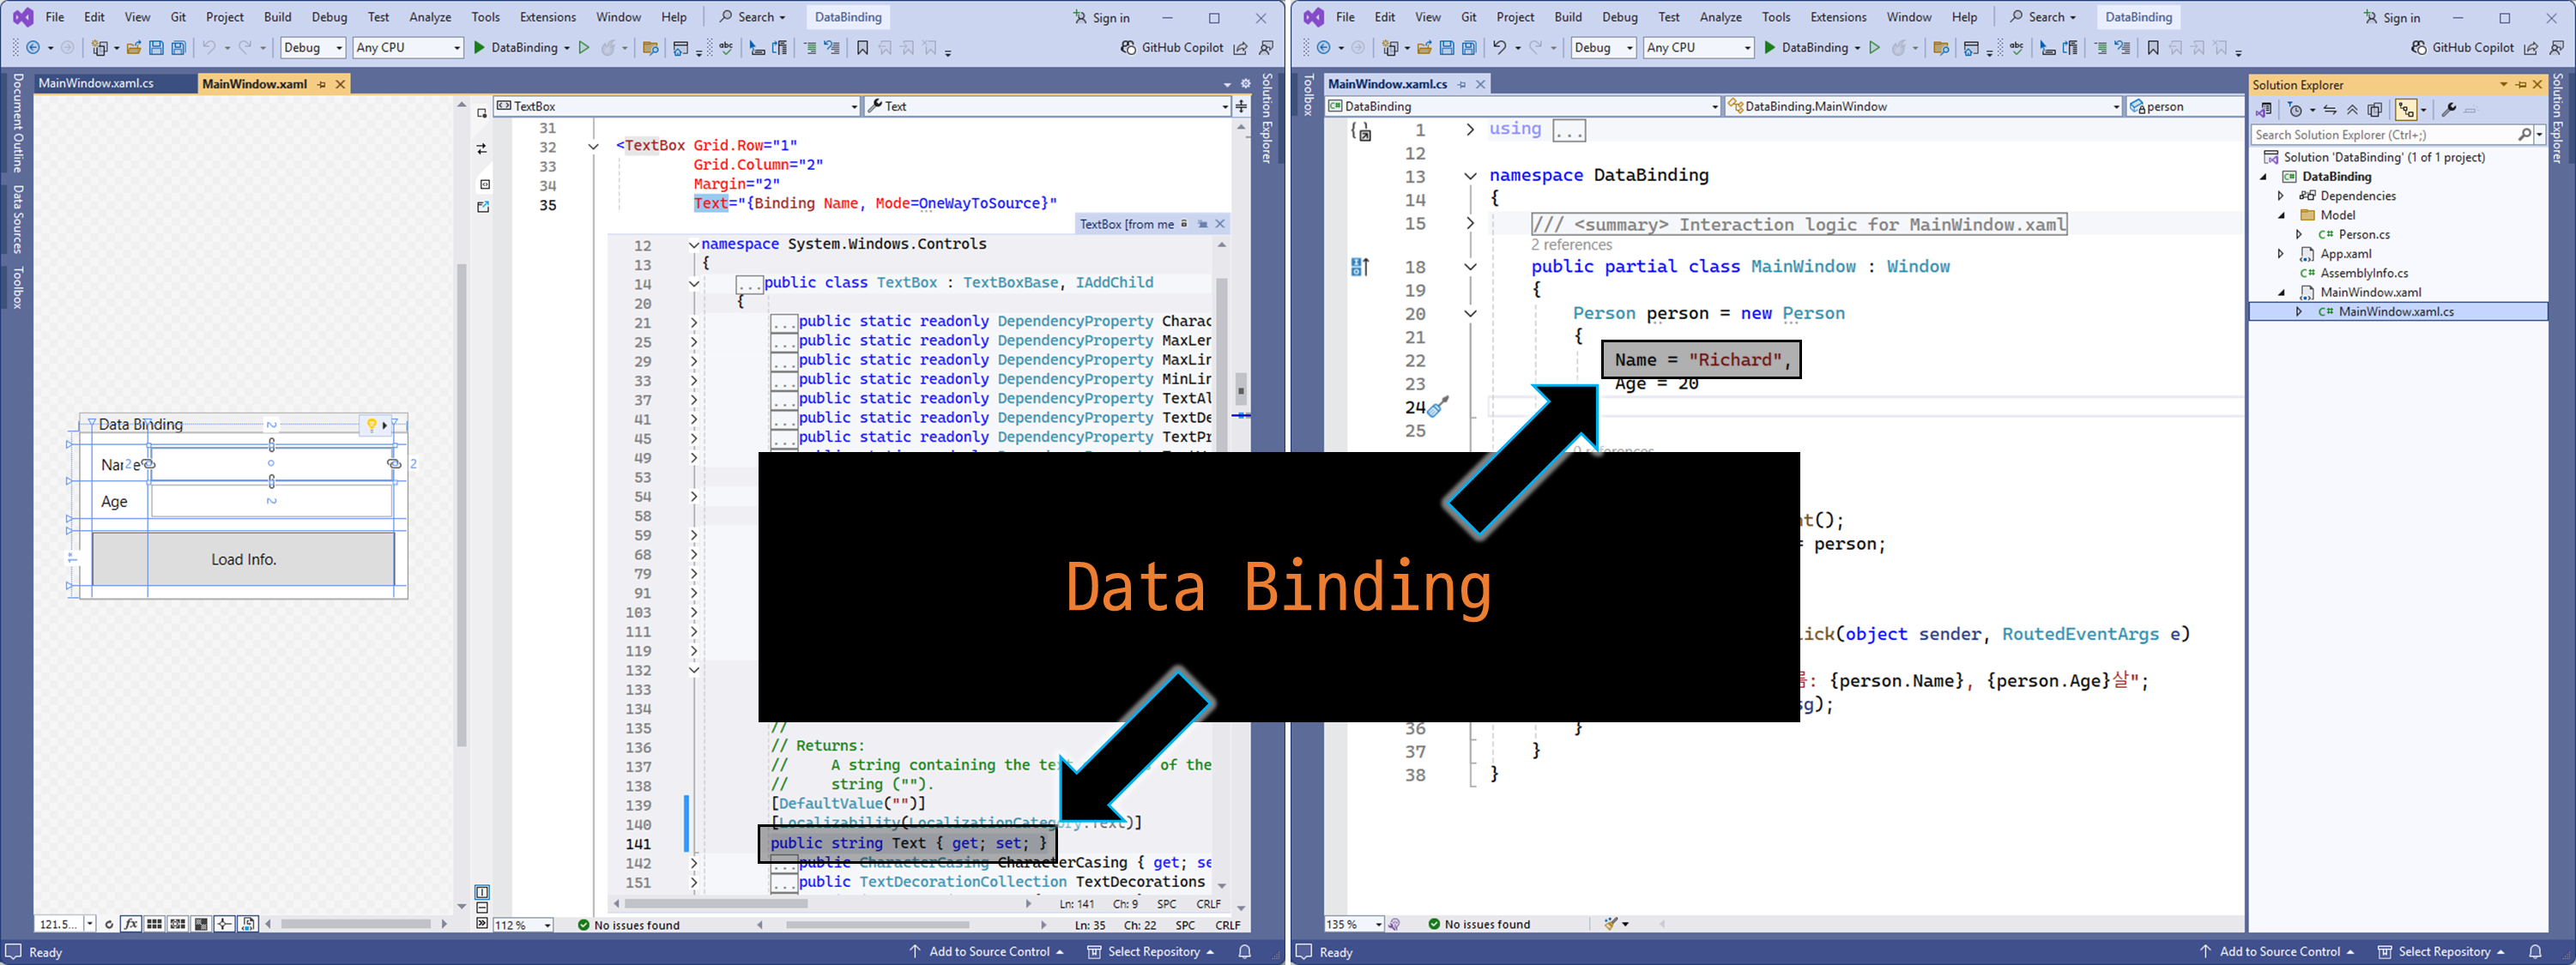
Task: Toggle the highlighted Solution Explorer view button
Action: 2406,110
